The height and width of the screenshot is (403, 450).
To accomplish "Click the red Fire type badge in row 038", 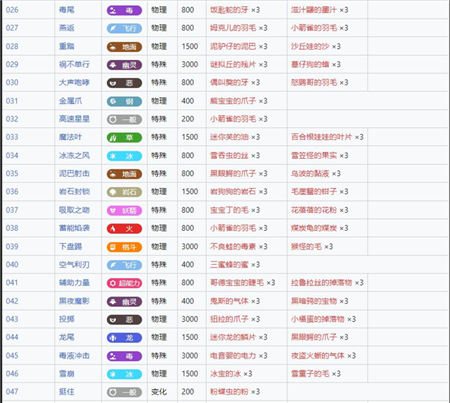I will click(x=124, y=229).
